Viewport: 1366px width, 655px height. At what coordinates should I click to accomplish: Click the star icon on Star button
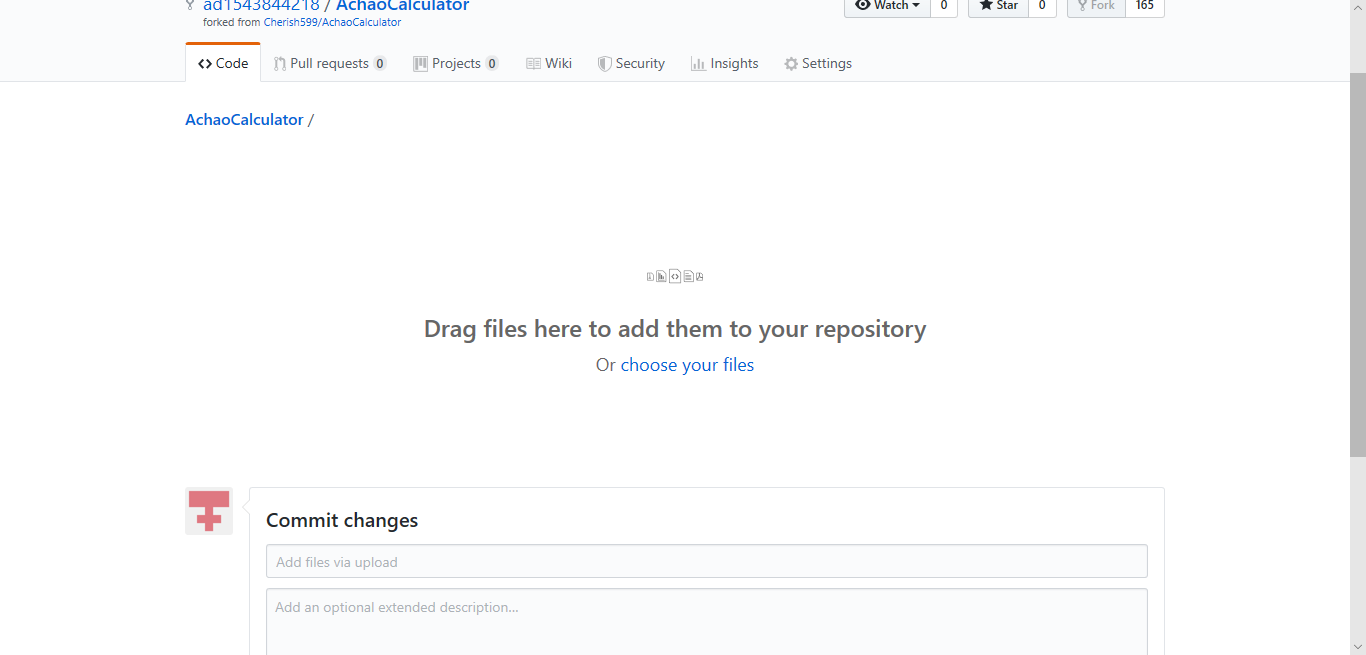[986, 5]
